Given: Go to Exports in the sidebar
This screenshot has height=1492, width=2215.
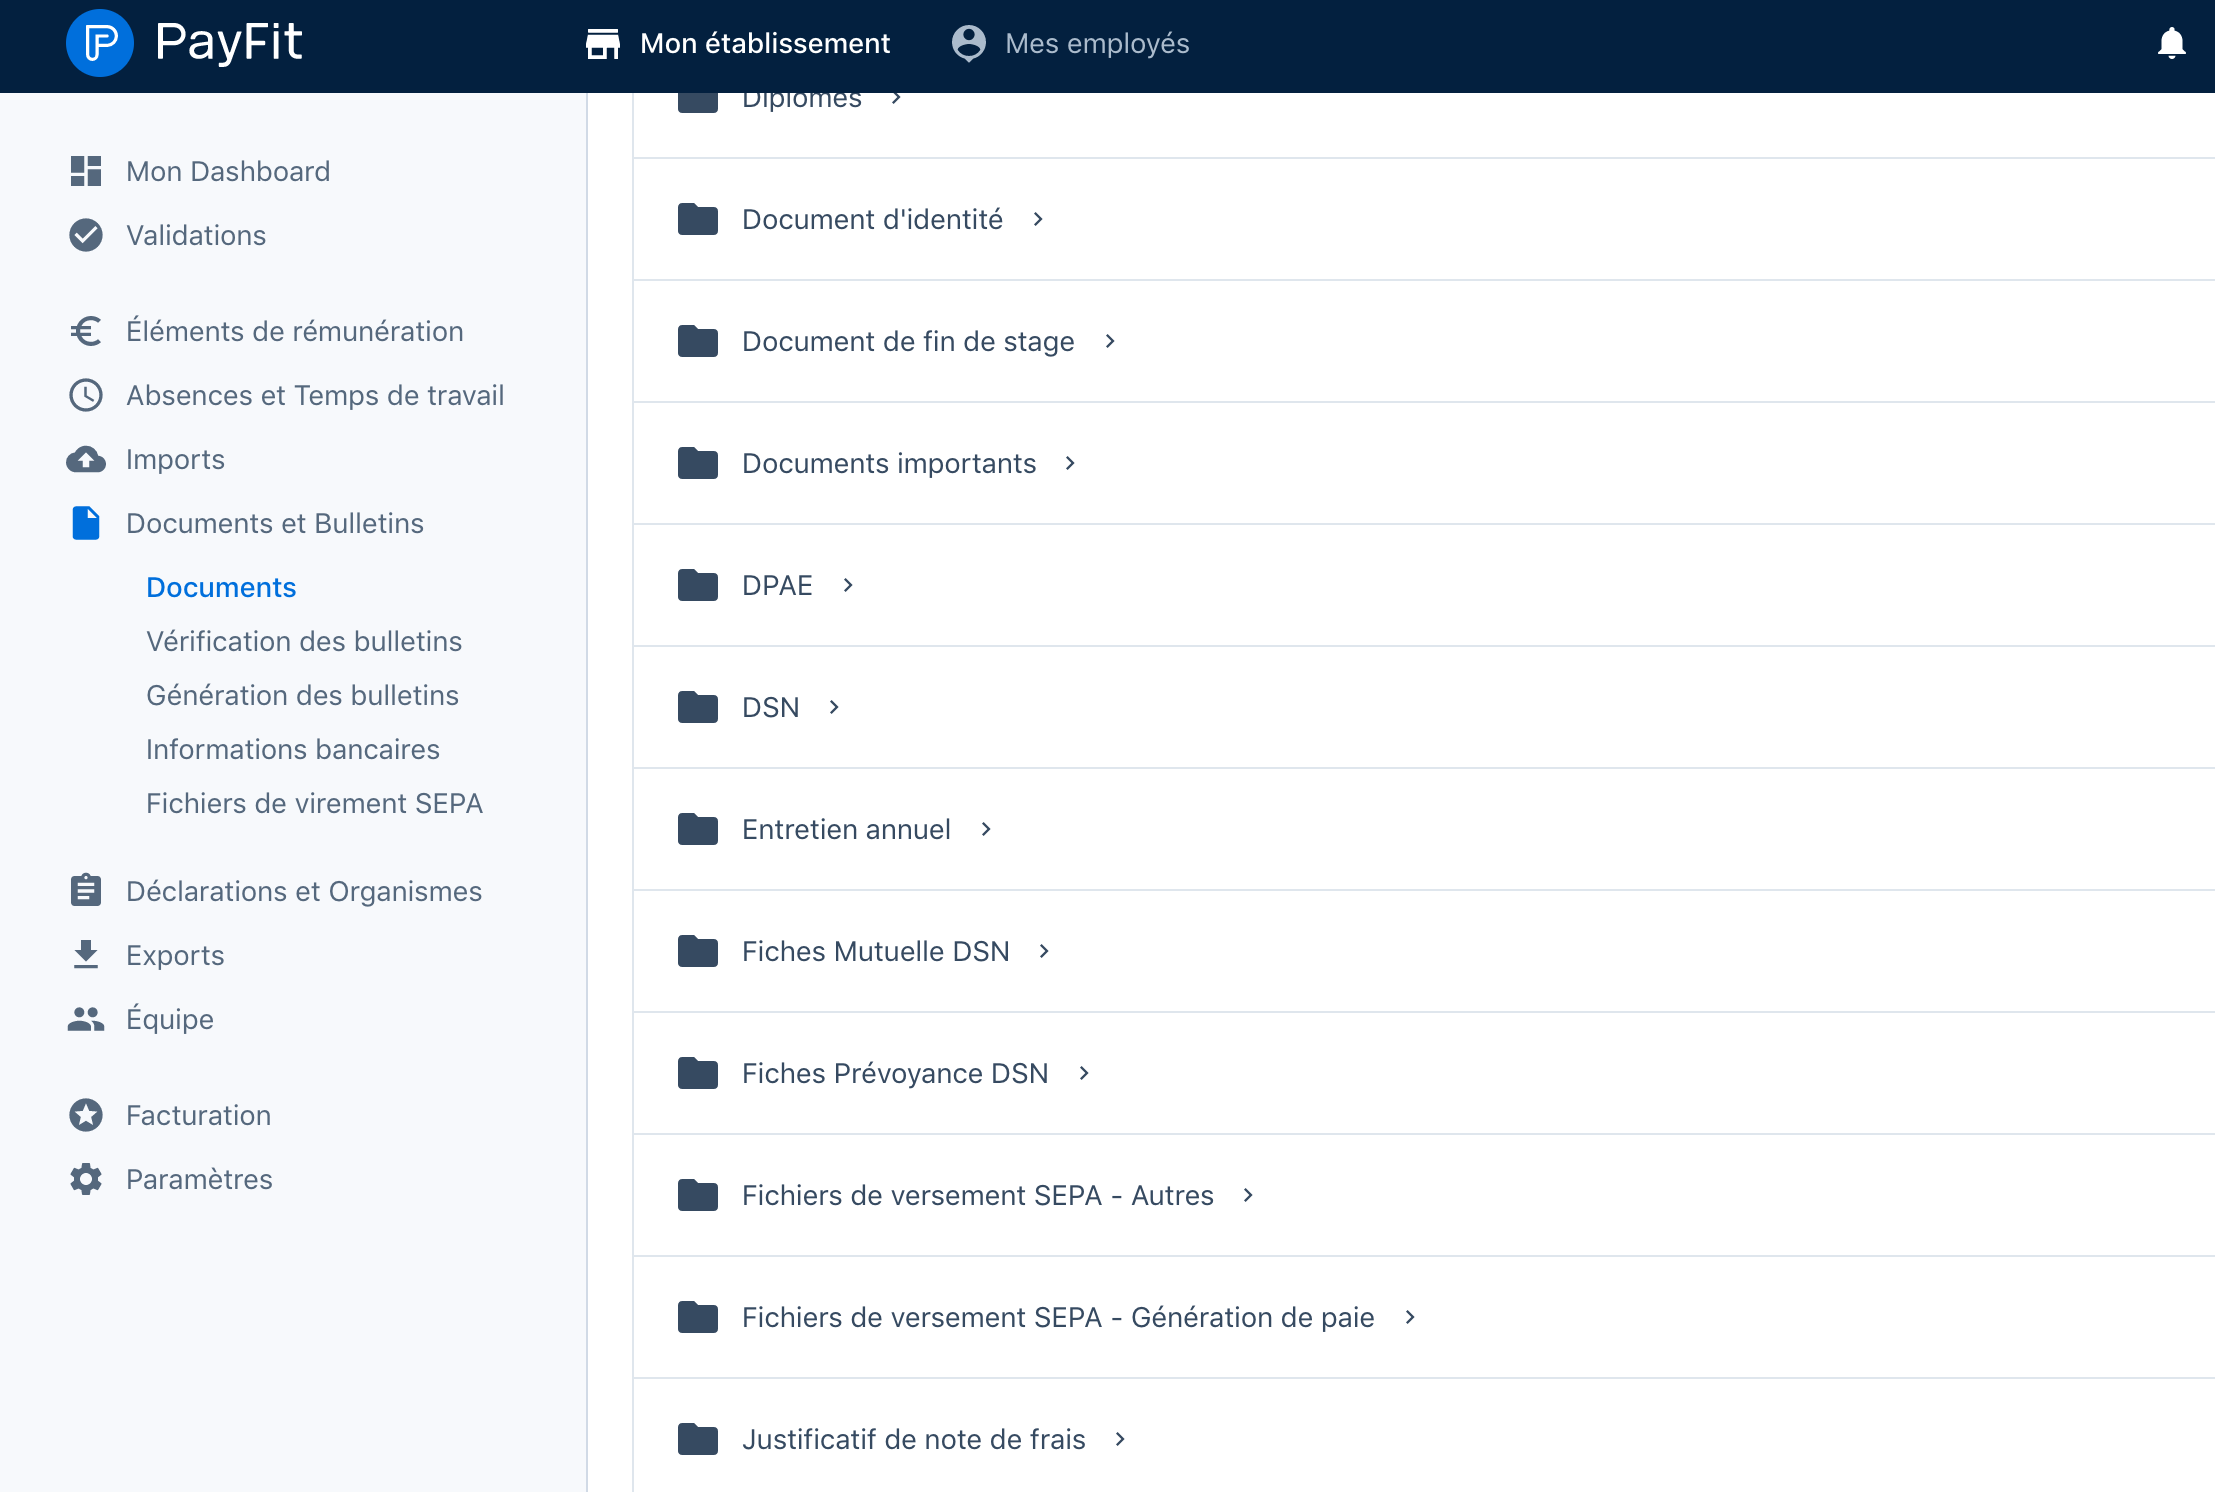Looking at the screenshot, I should click(x=175, y=955).
